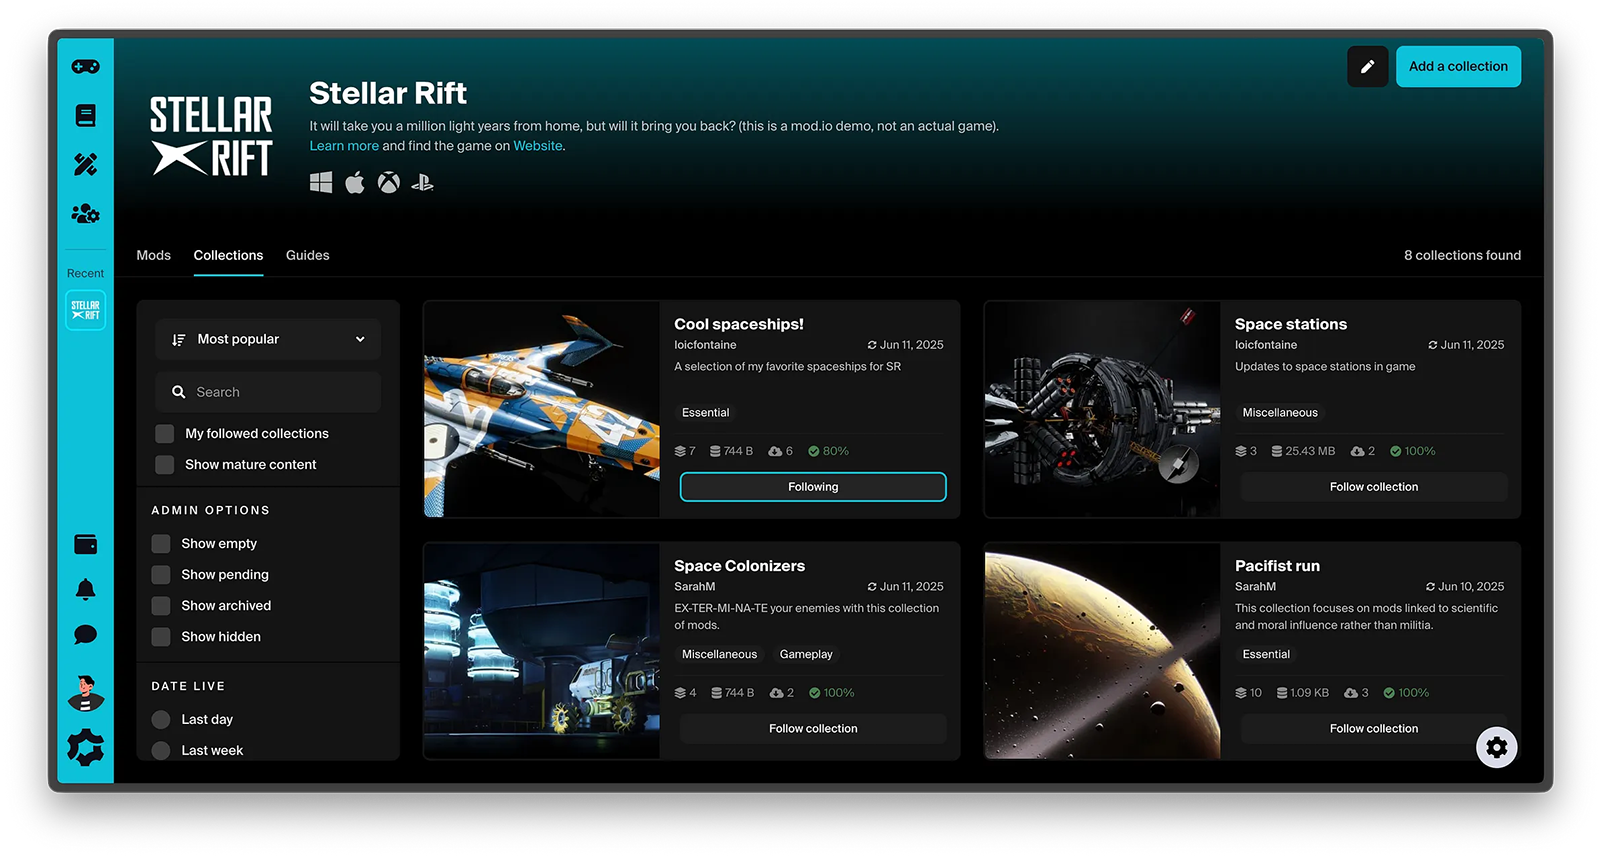Follow the Space stations collection
Screen dimensions: 1600x856
1373,487
